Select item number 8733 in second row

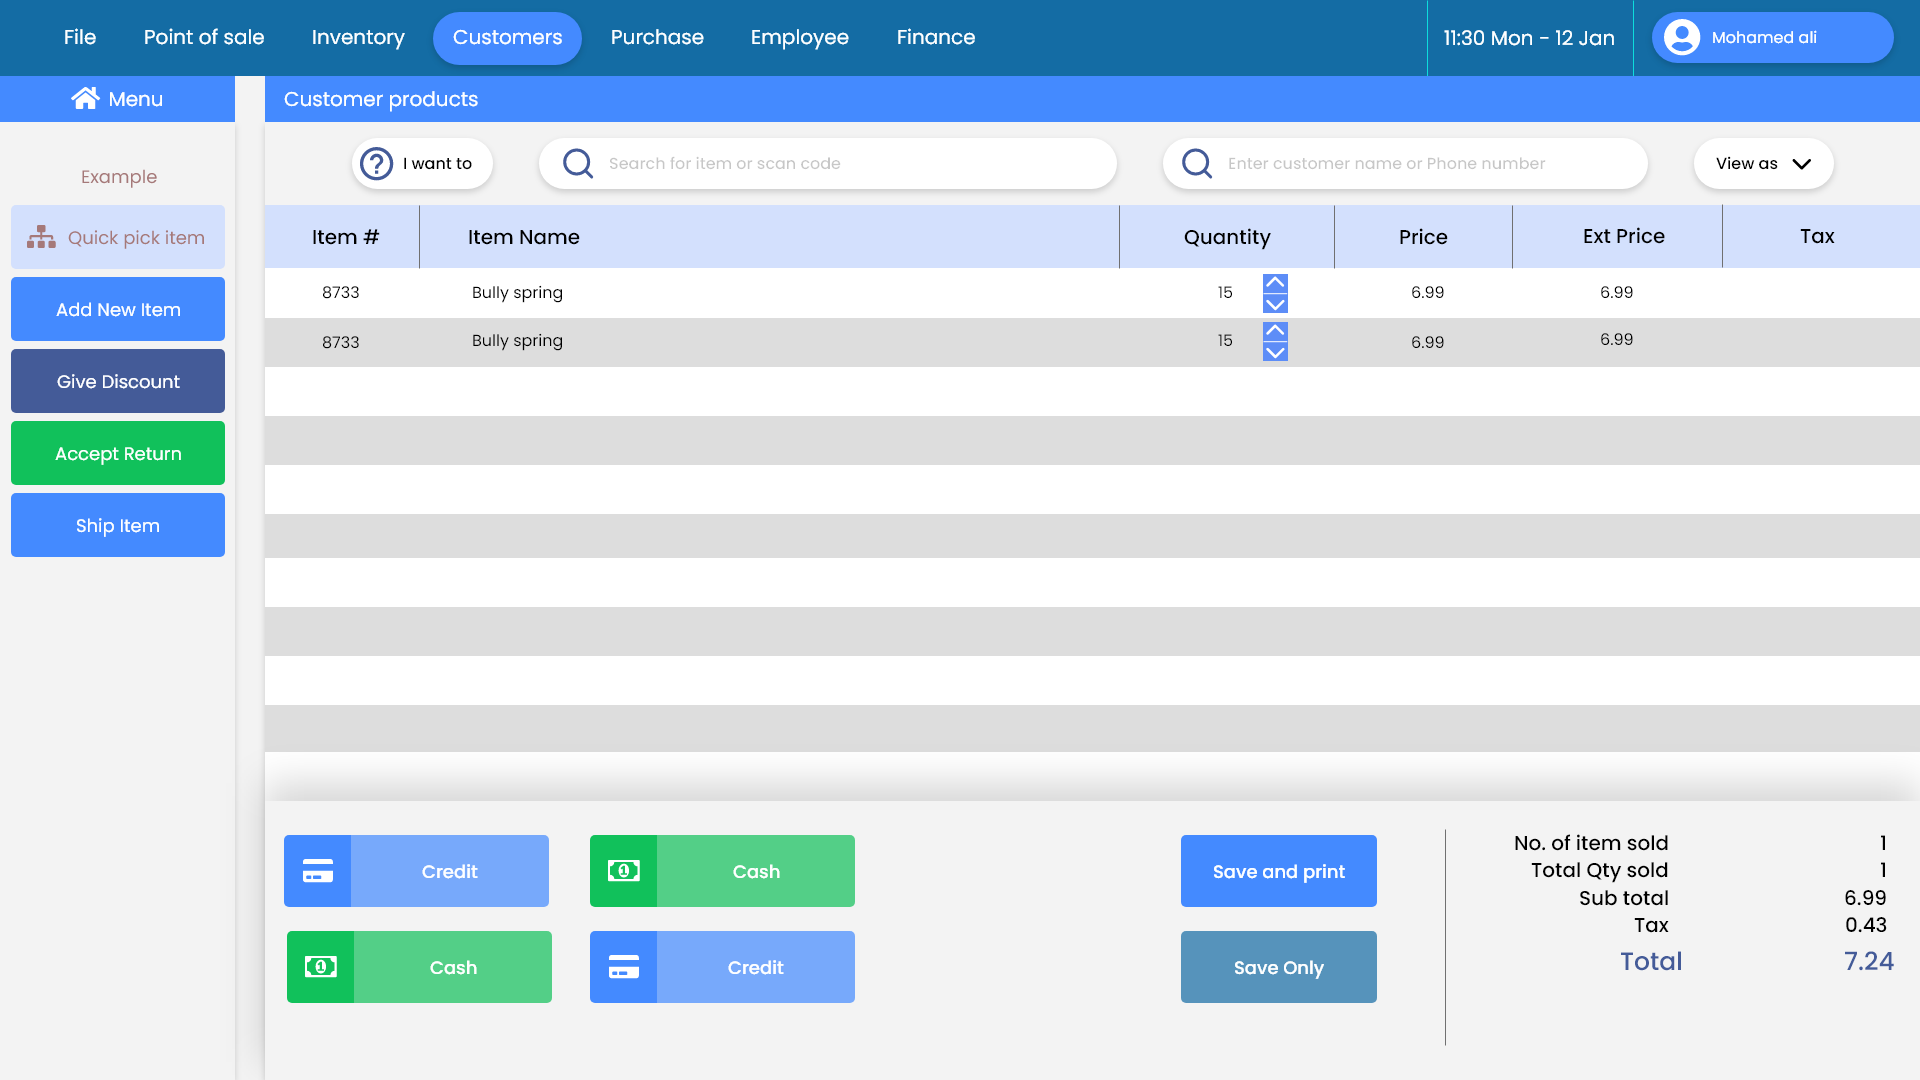coord(340,342)
